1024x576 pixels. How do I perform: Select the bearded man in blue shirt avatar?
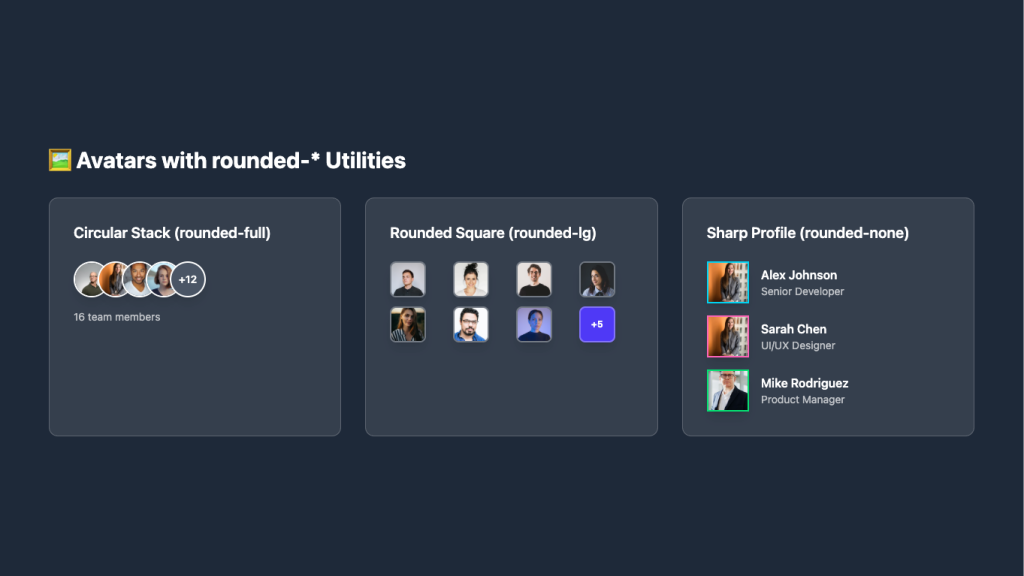pos(471,324)
